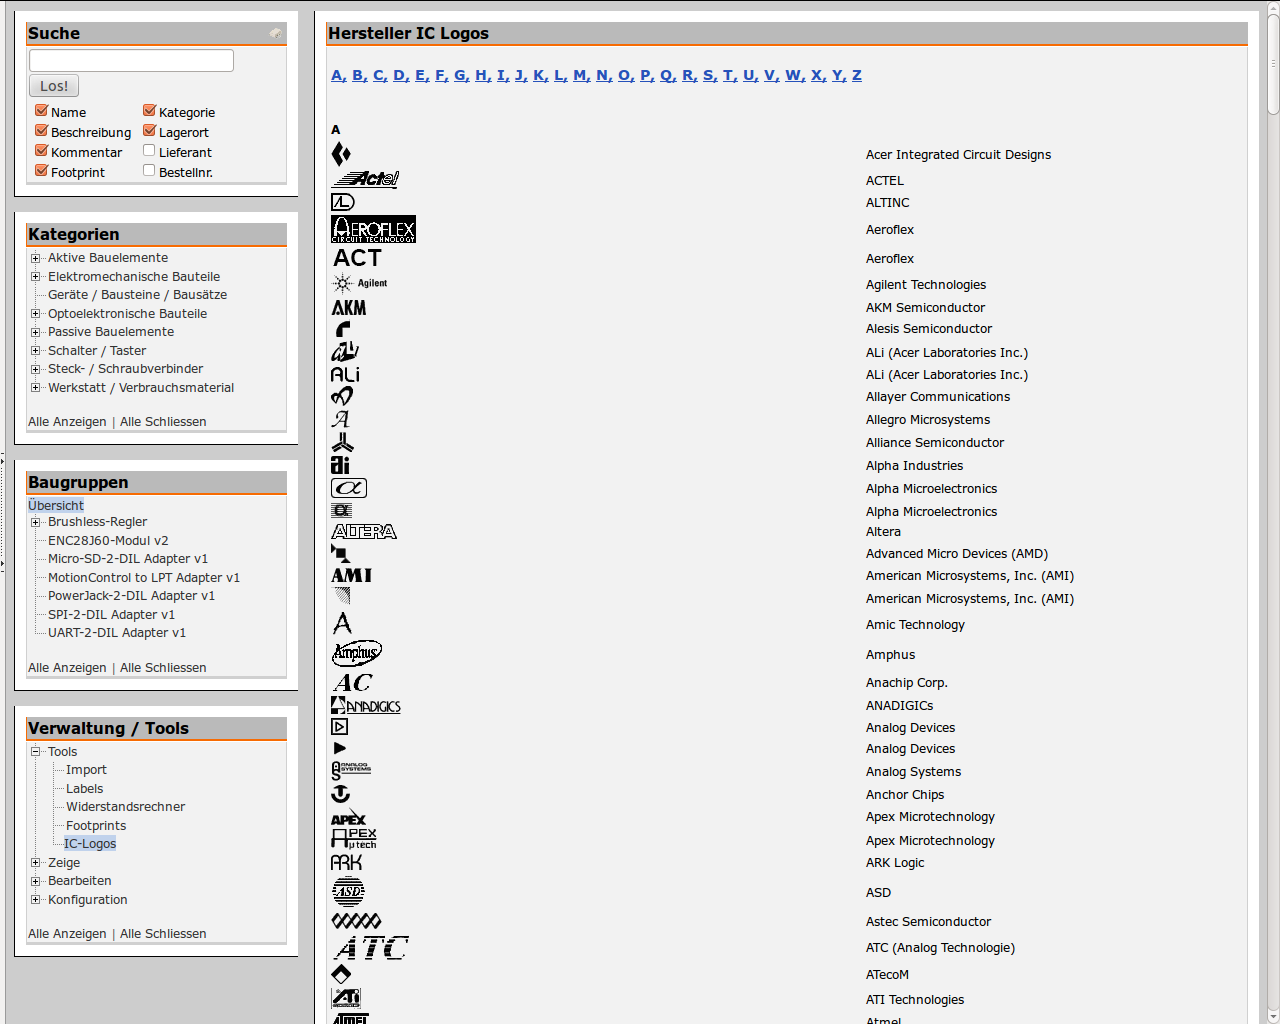The height and width of the screenshot is (1024, 1280).
Task: Expand the Aktive Bauelemente category
Action: click(x=35, y=258)
